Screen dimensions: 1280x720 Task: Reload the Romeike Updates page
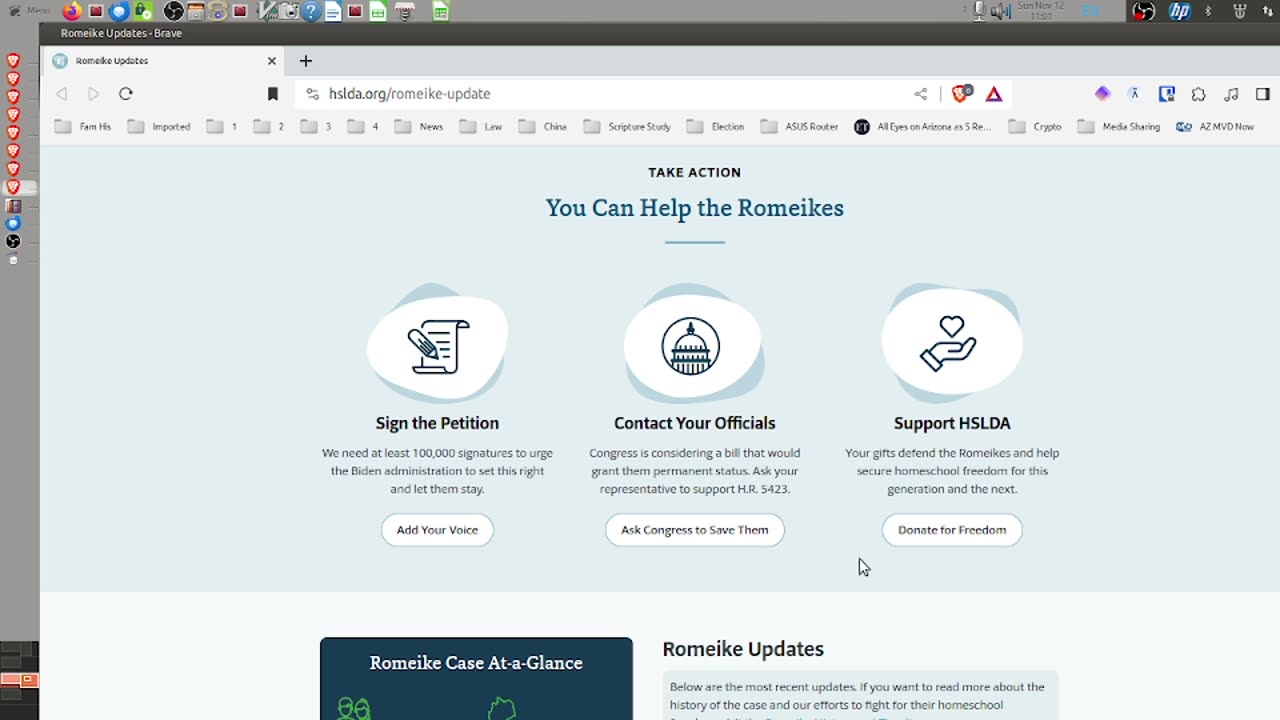click(x=126, y=93)
